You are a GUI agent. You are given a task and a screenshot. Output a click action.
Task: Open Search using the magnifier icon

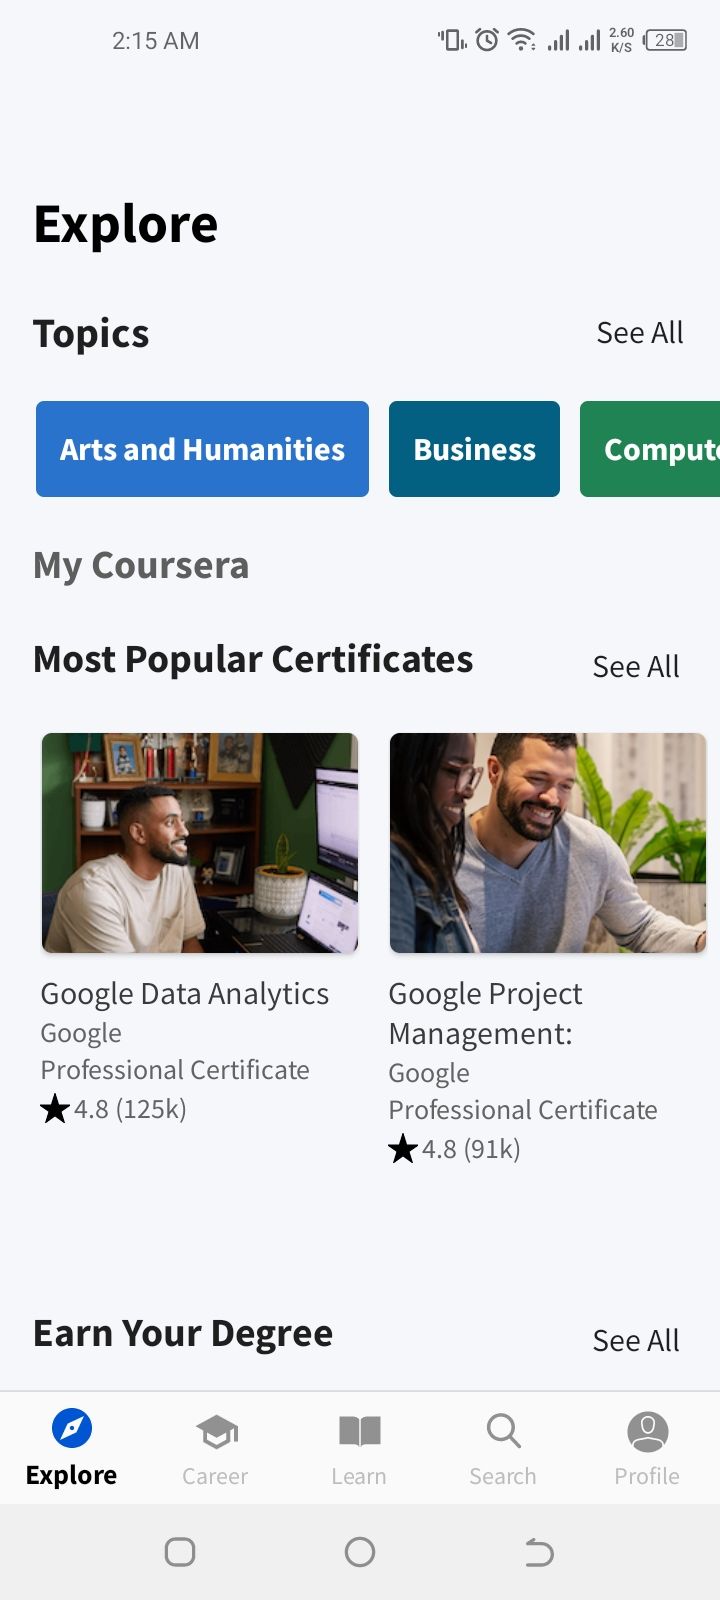pos(502,1430)
